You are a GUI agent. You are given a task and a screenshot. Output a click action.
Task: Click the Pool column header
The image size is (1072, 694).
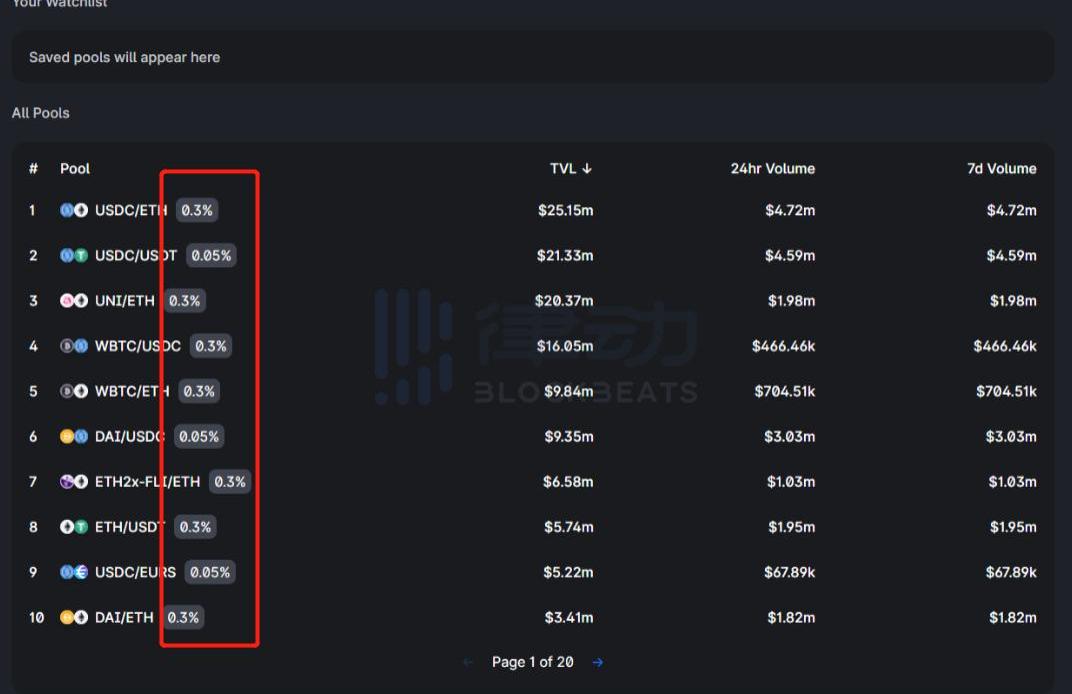75,169
